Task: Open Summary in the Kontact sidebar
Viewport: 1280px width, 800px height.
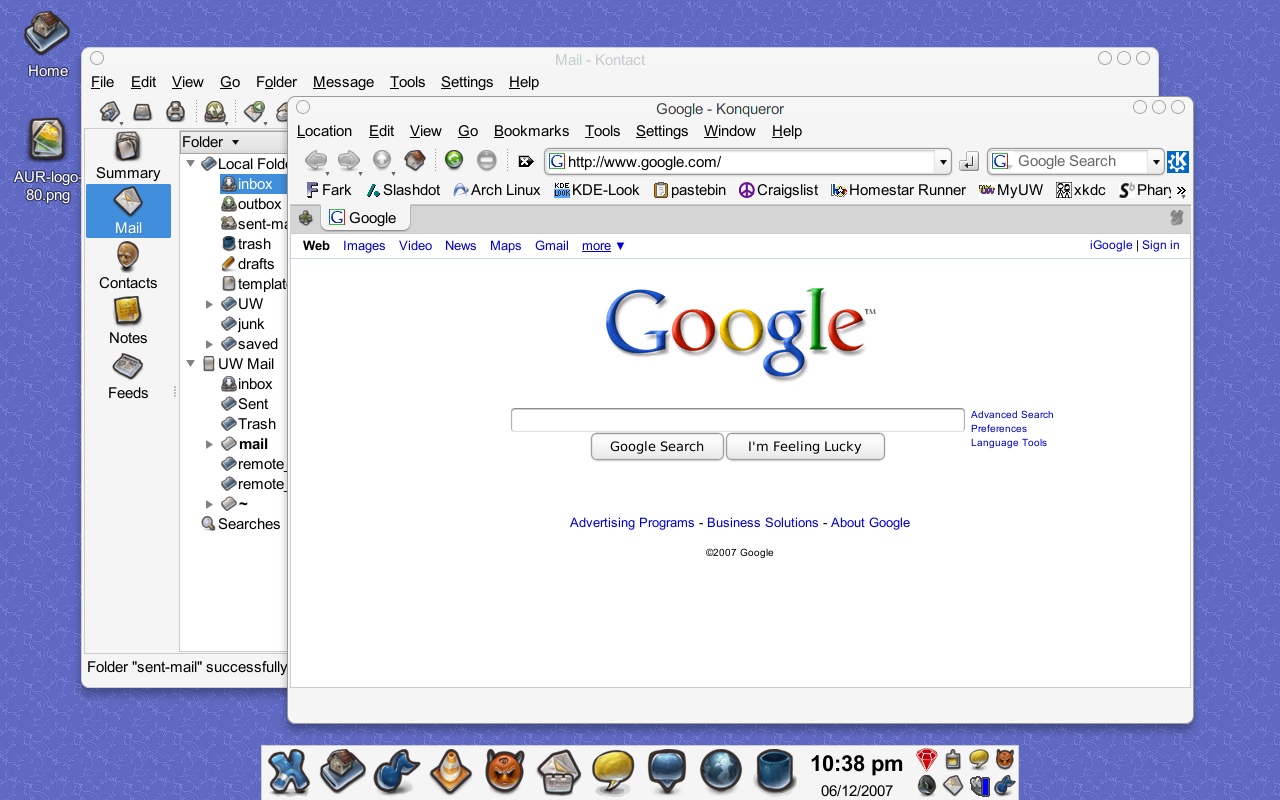Action: 128,156
